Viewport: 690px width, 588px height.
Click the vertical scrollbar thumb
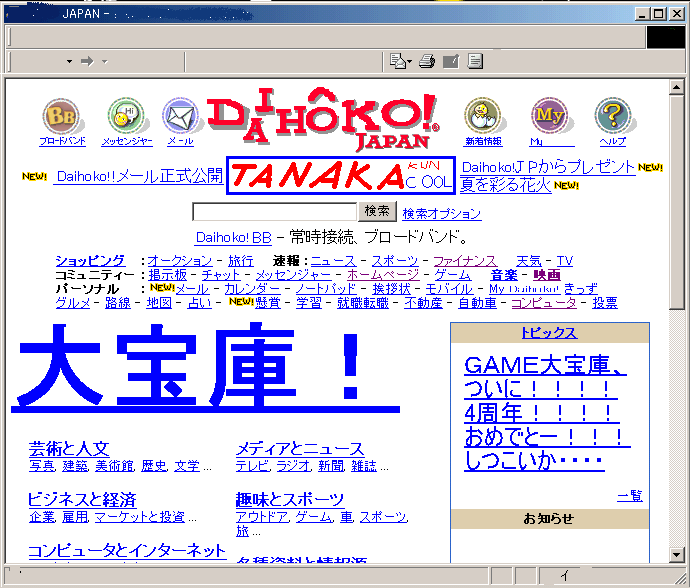(x=676, y=202)
